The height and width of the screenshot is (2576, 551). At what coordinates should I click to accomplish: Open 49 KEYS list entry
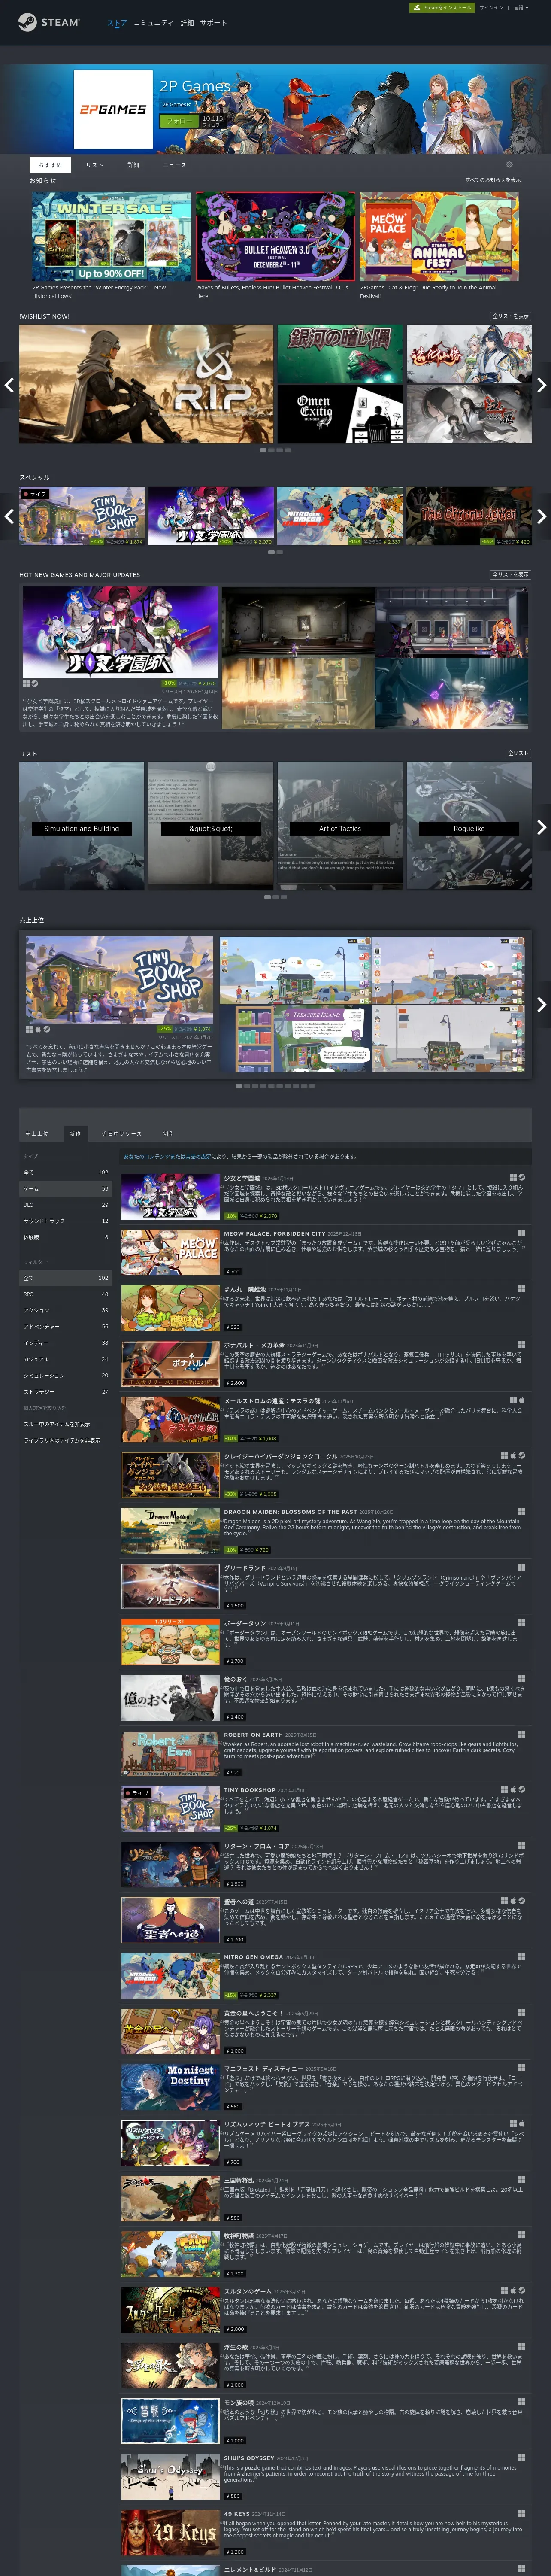point(323,2532)
